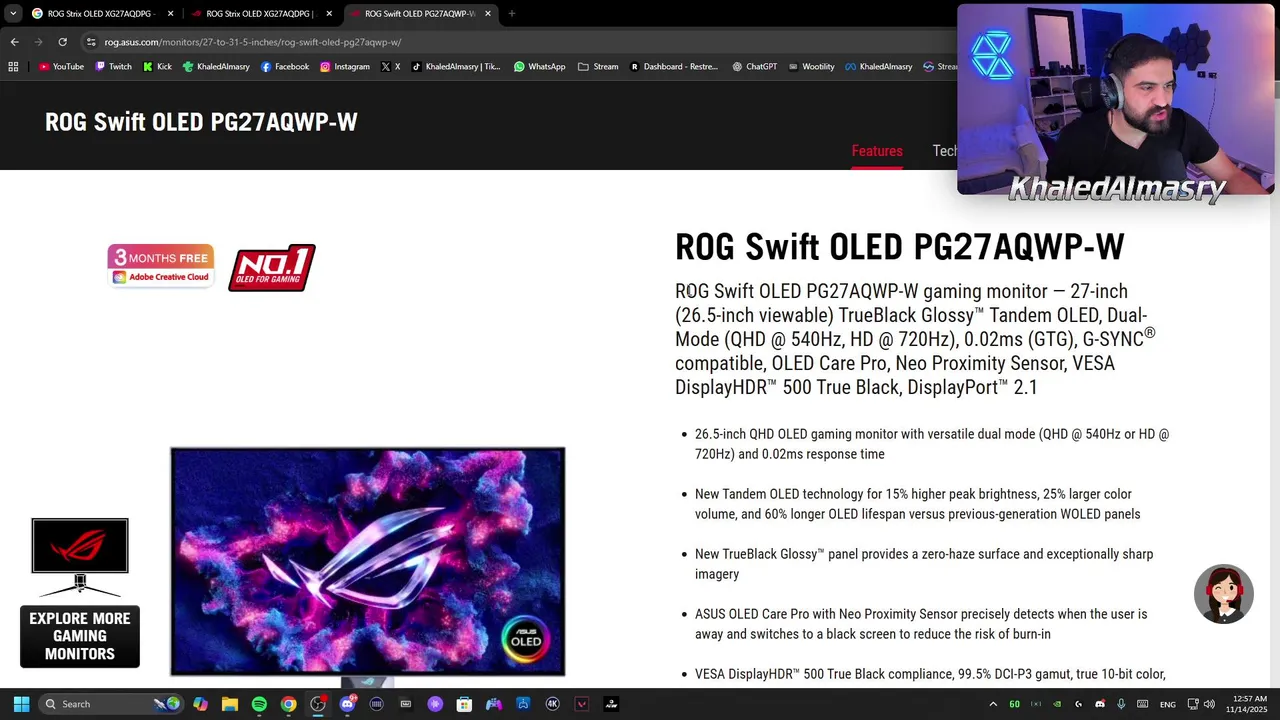1280x720 pixels.
Task: Open Microsoft Store from the taskbar
Action: click(x=464, y=704)
